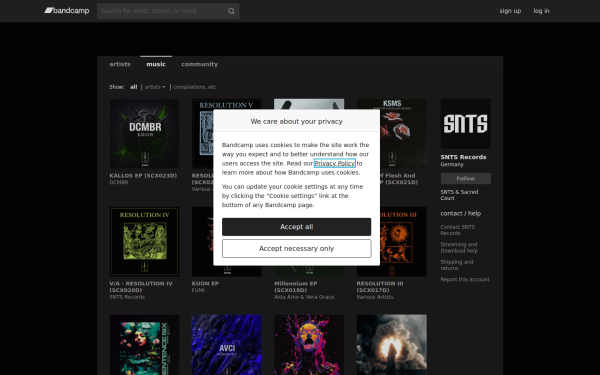The width and height of the screenshot is (600, 375).
Task: Open the RESOLUTION V album cover
Action: (202, 134)
